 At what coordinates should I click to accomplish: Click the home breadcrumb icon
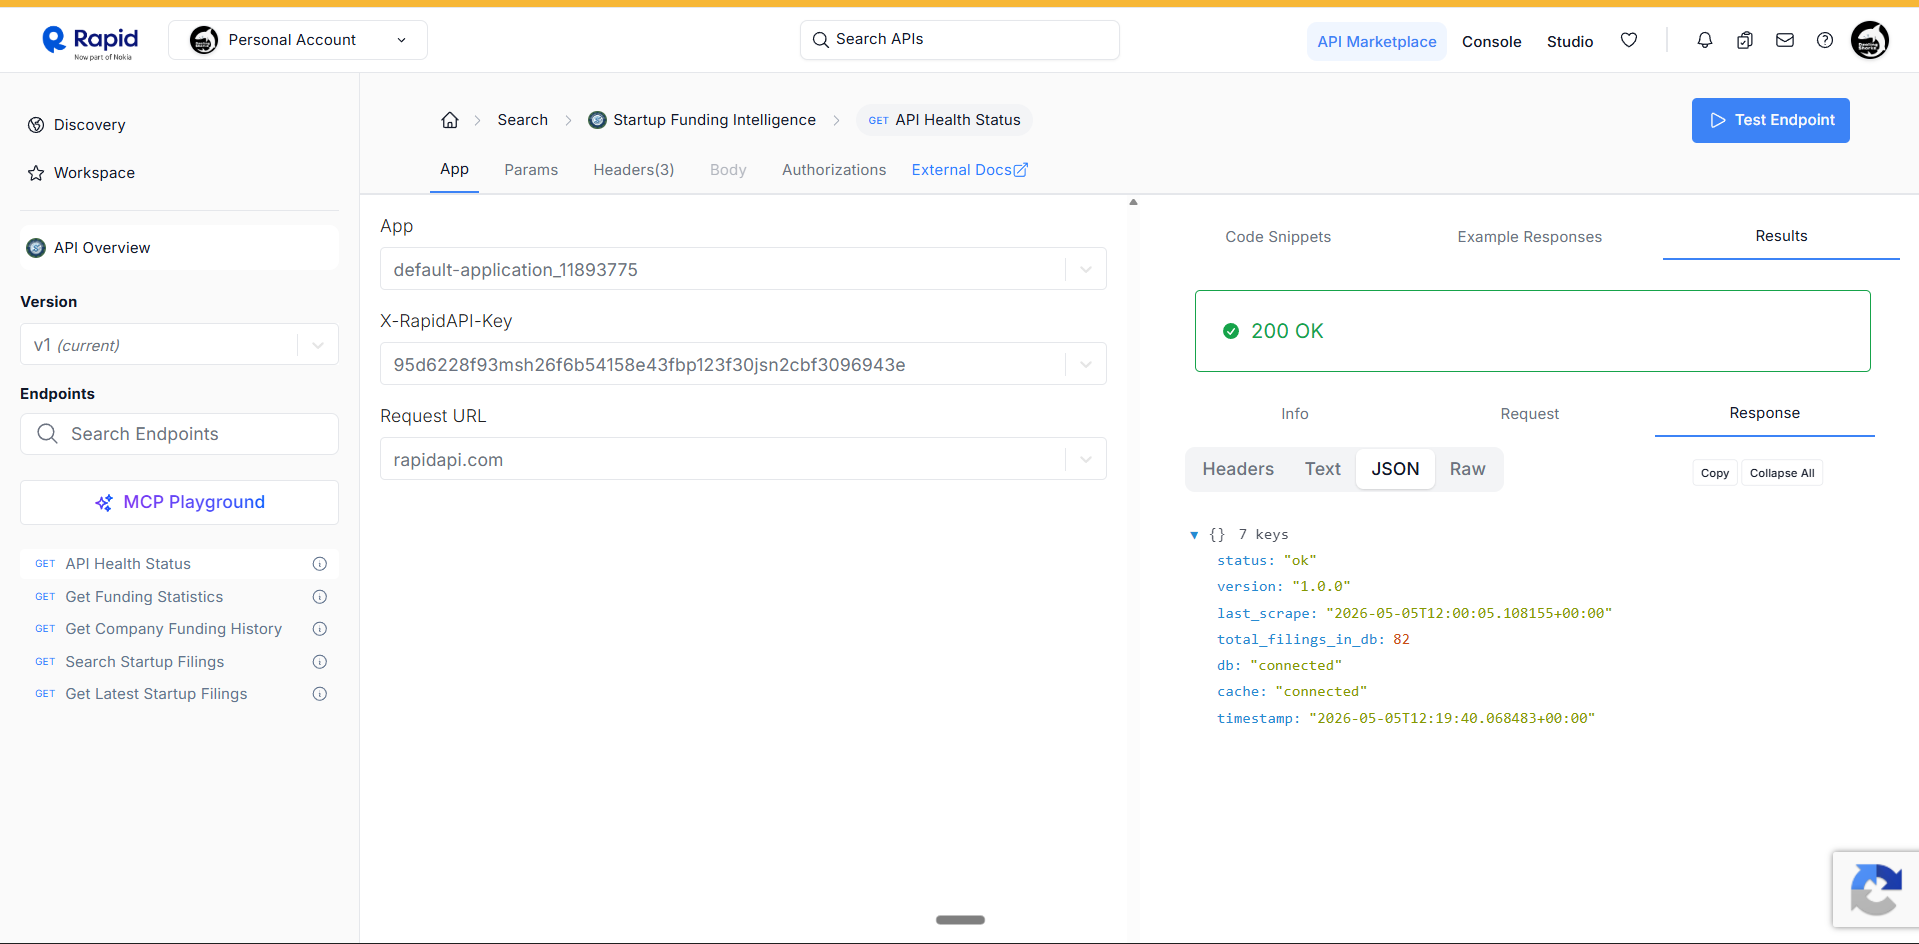[x=450, y=120]
